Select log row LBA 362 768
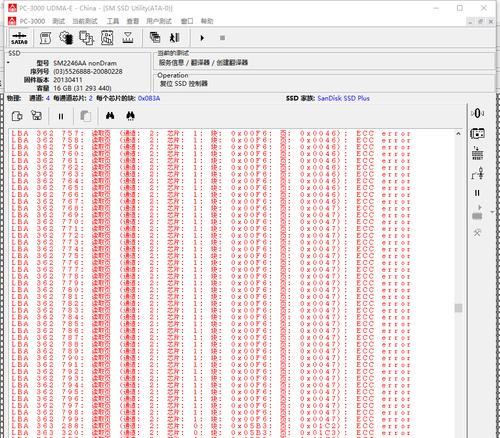Viewport: 500px width, 438px height. (x=211, y=208)
